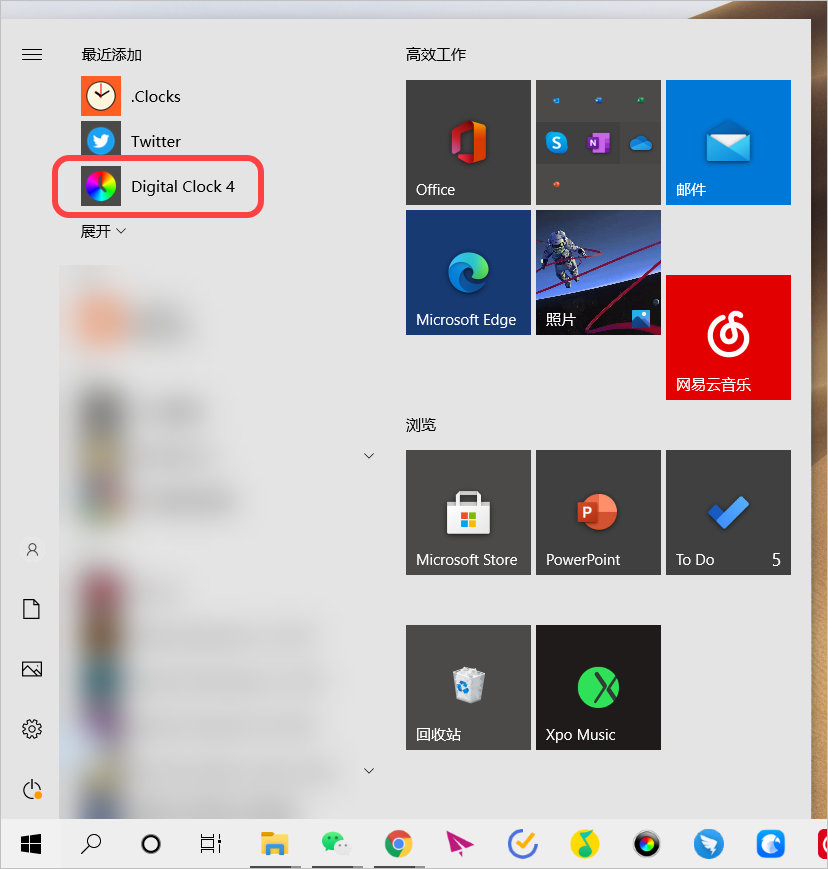Image resolution: width=828 pixels, height=869 pixels.
Task: Open the Office tile
Action: [x=468, y=142]
